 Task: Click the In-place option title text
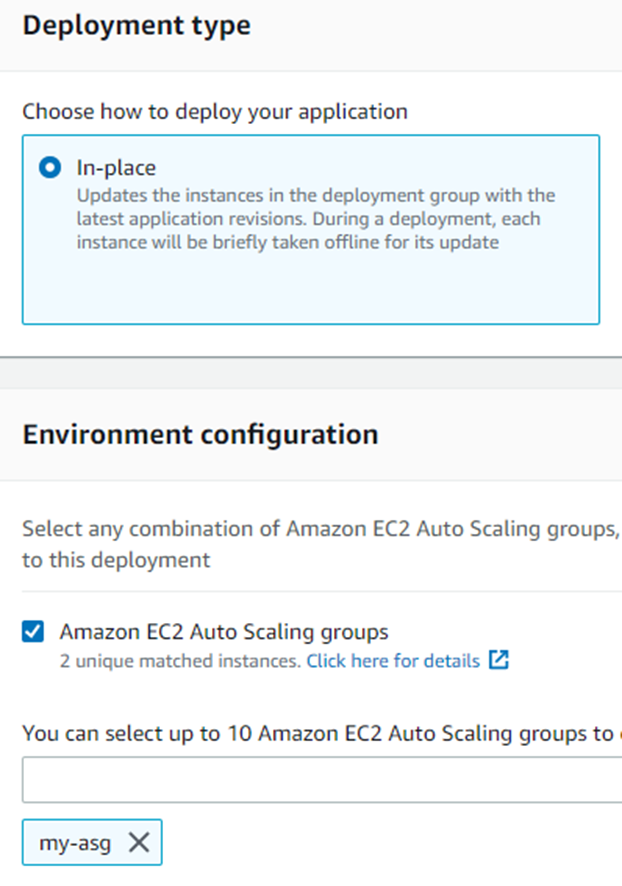tap(116, 168)
